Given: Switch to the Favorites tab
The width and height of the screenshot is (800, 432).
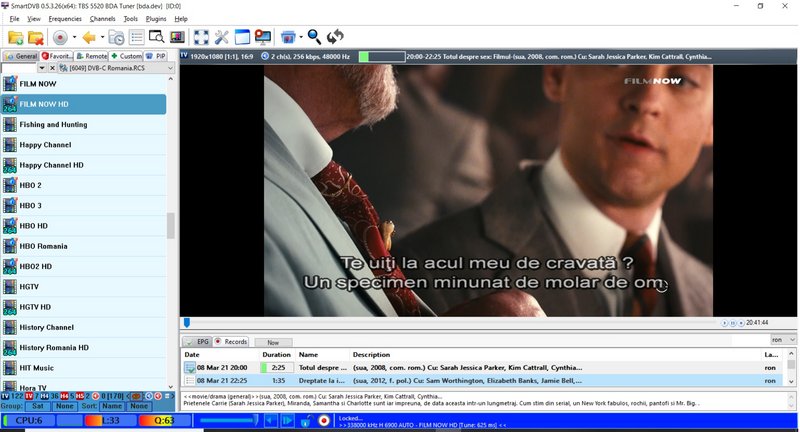Looking at the screenshot, I should [x=57, y=56].
